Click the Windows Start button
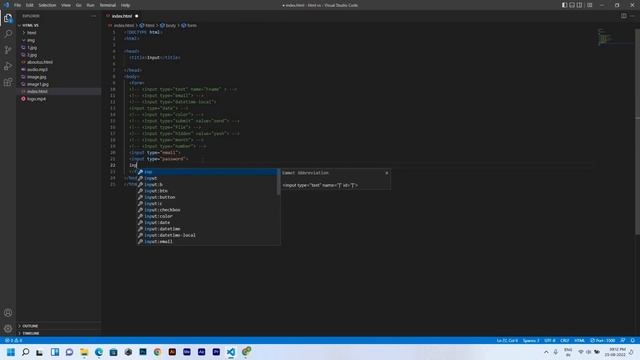Screen dimensions: 640x360 coord(11,352)
